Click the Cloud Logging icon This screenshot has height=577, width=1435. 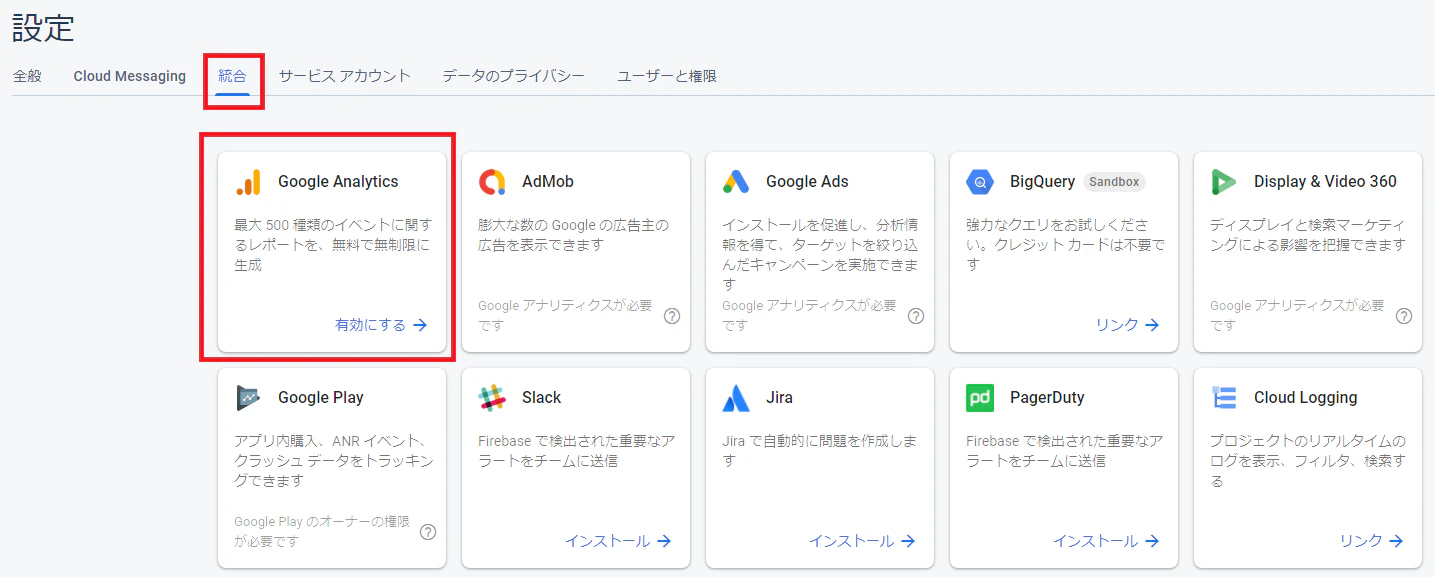[x=1224, y=398]
